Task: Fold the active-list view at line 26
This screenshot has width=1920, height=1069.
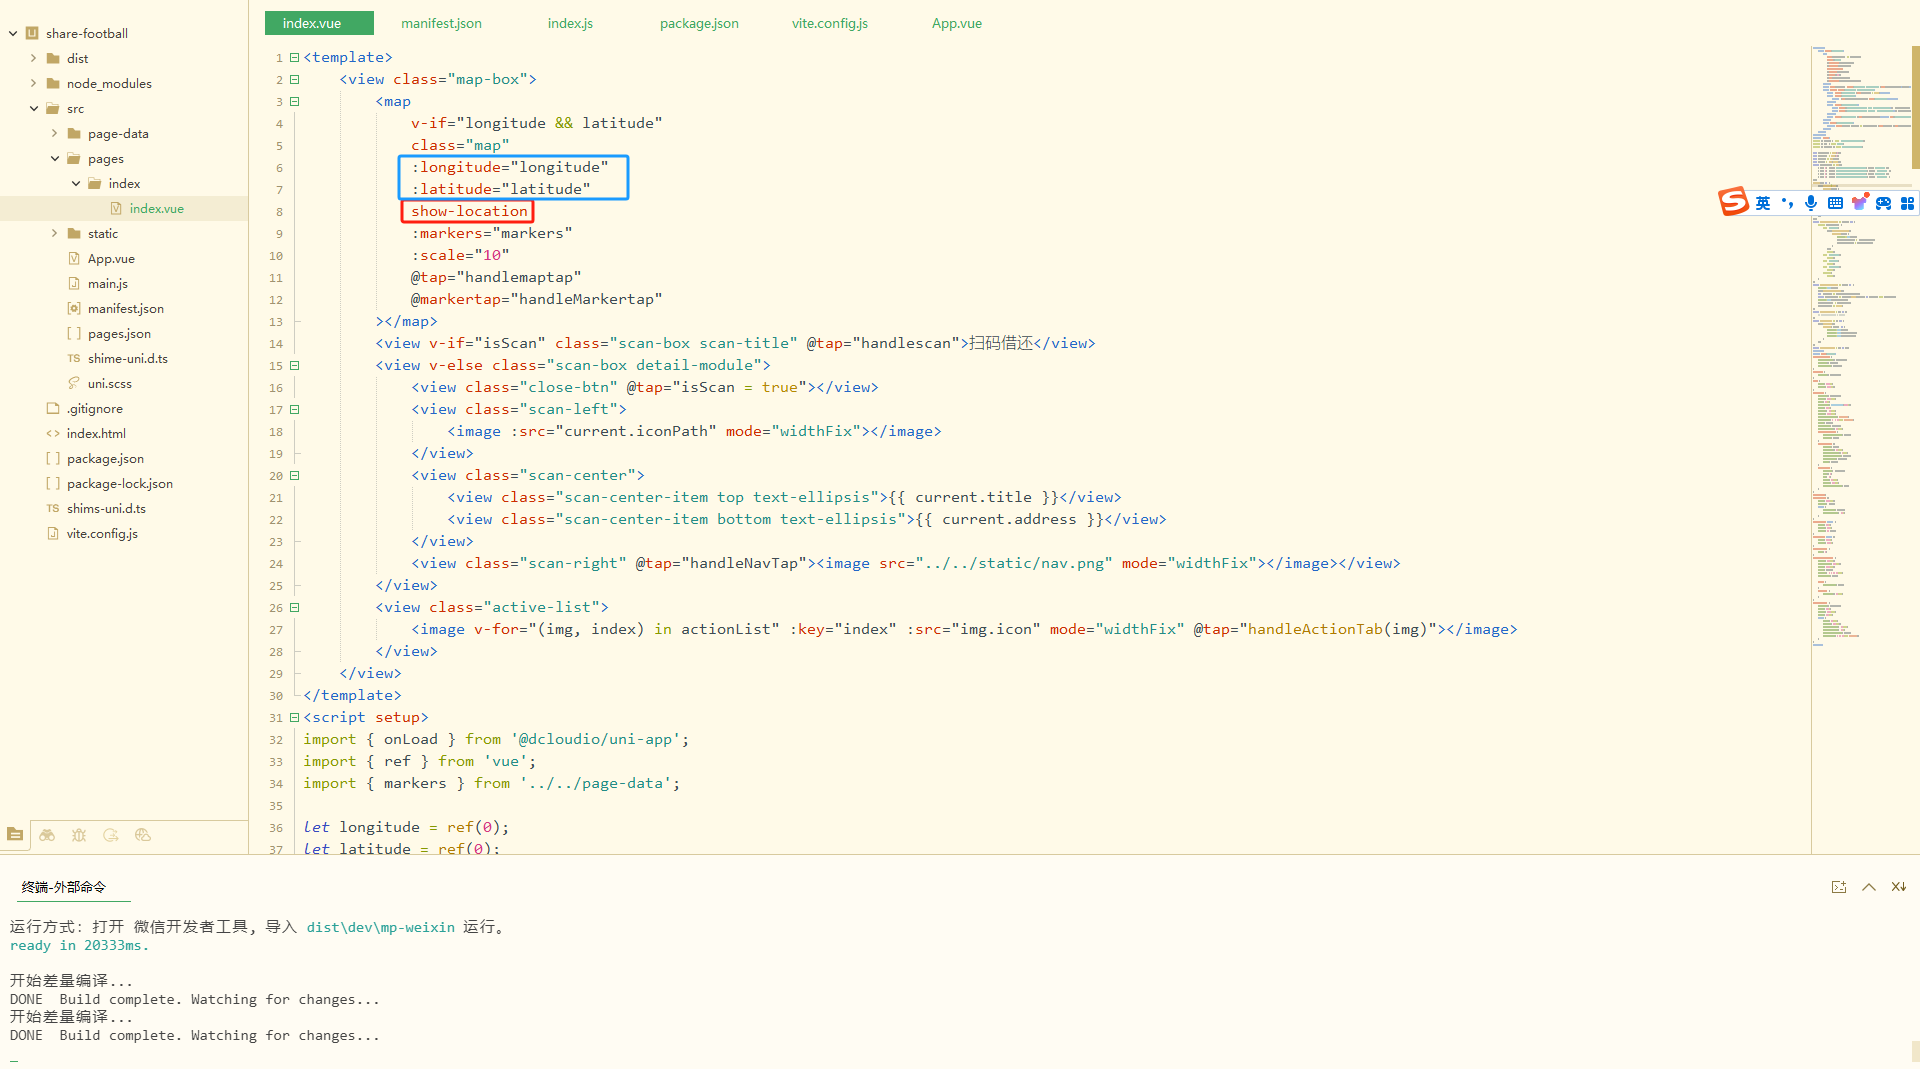Action: (x=294, y=607)
